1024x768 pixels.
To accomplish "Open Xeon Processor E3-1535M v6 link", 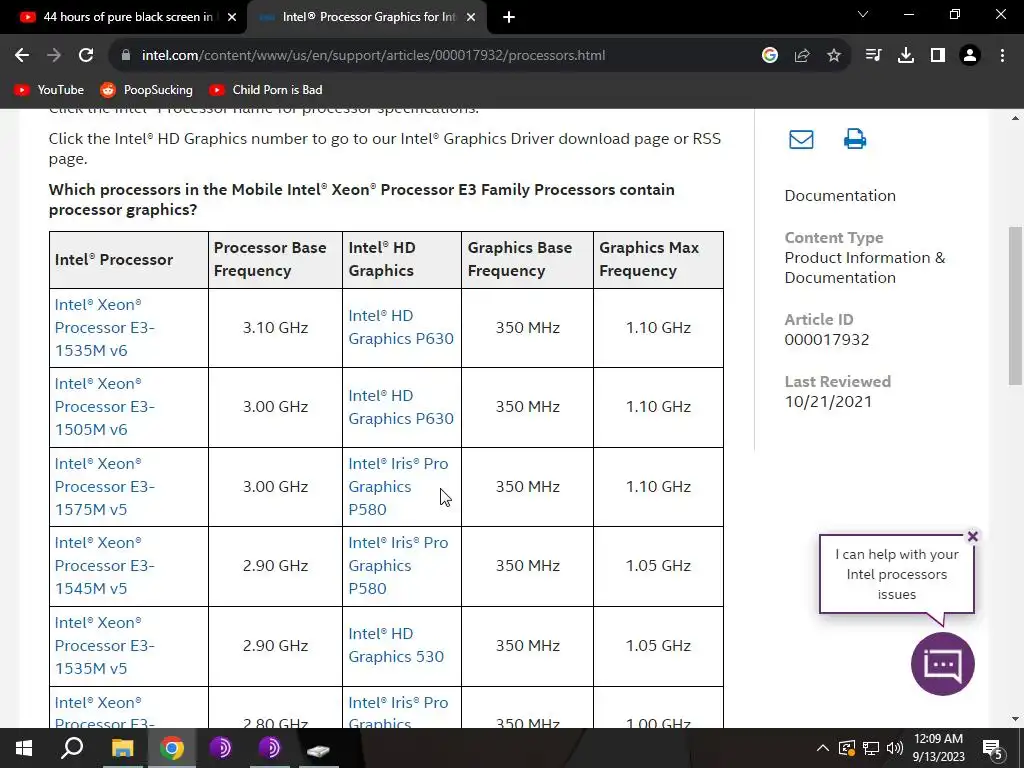I will 104,328.
